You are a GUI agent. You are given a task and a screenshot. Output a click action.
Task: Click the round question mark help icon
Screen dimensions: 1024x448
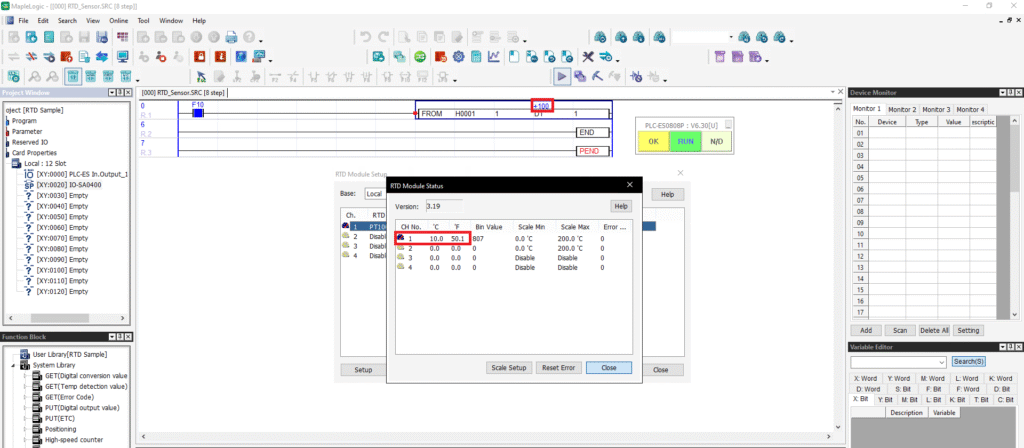(249, 37)
